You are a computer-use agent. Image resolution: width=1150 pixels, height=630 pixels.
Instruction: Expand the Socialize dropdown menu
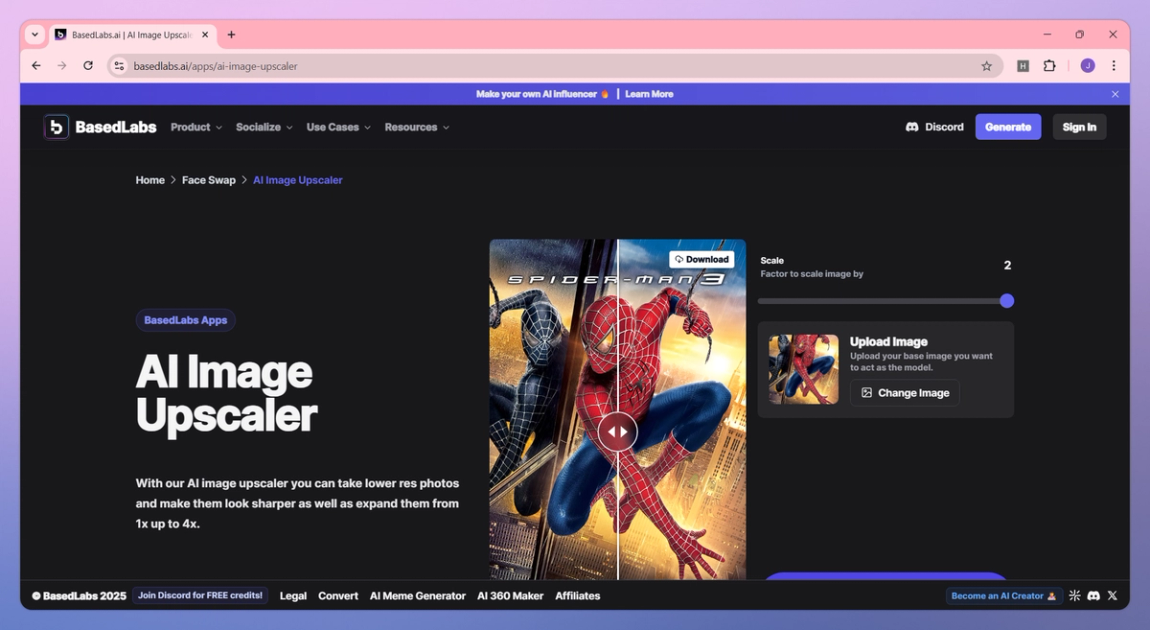coord(264,127)
